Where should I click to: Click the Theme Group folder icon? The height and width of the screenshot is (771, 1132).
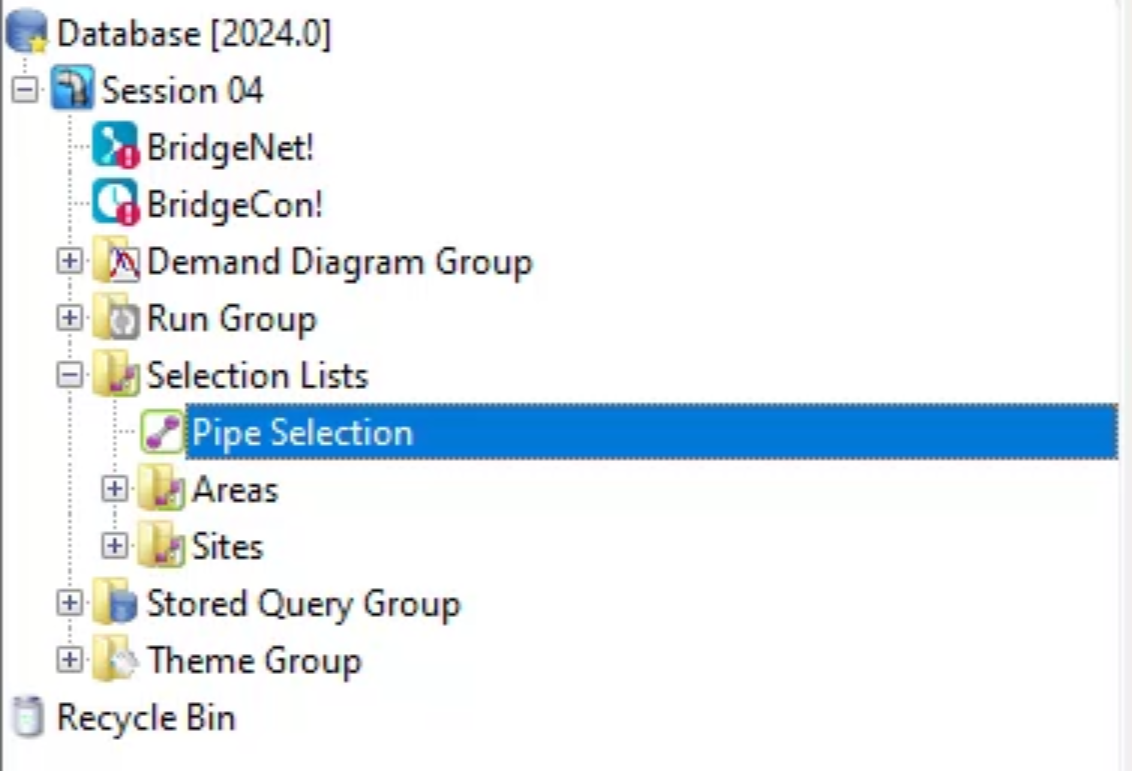click(x=116, y=658)
